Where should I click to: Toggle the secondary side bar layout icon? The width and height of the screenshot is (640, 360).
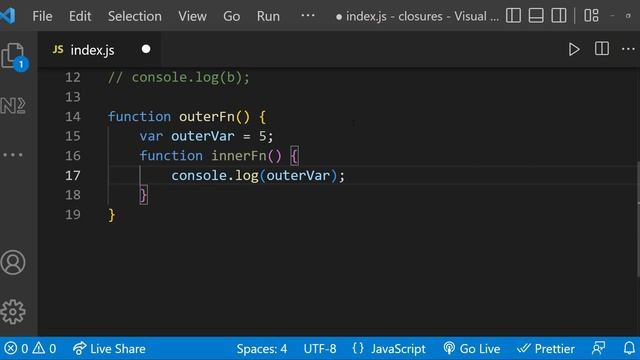coord(559,16)
